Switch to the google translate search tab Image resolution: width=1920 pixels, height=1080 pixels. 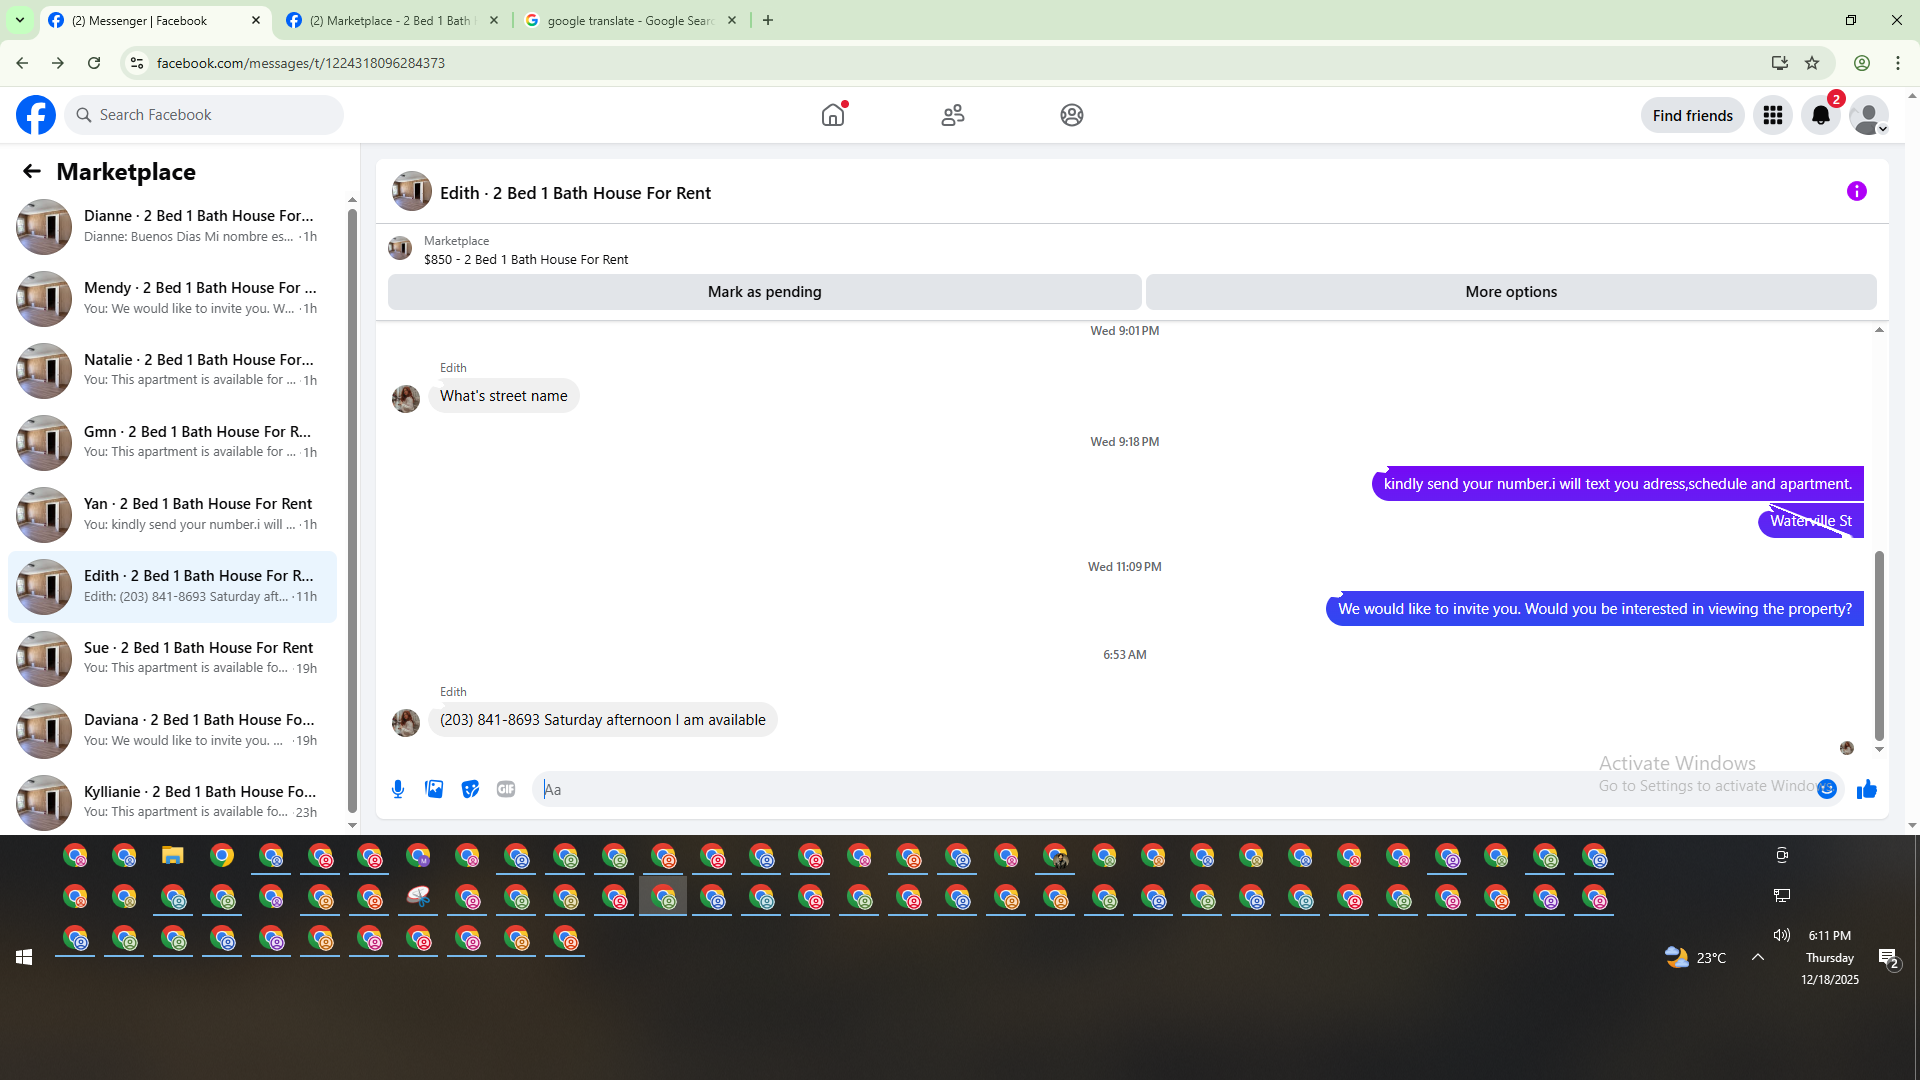[630, 20]
